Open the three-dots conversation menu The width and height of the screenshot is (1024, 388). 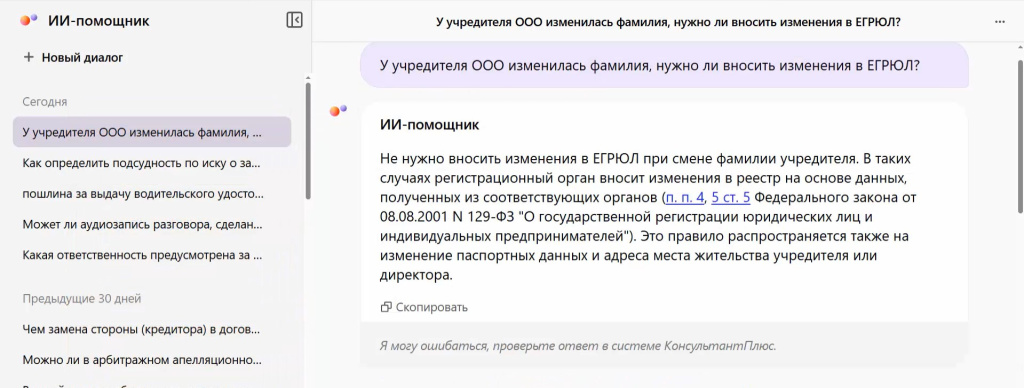tap(1000, 22)
